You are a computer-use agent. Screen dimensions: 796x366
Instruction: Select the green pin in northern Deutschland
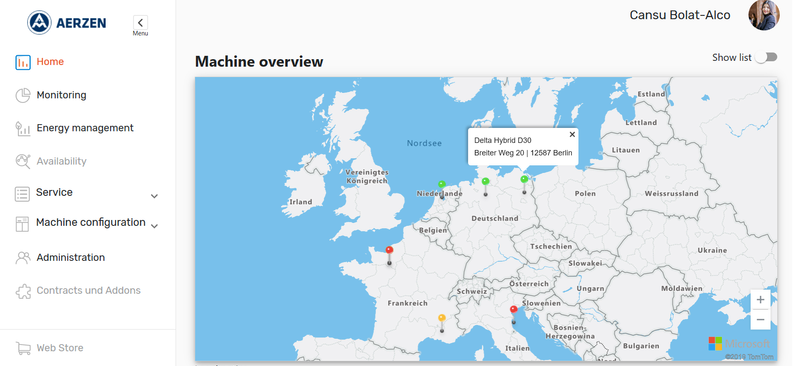point(485,181)
